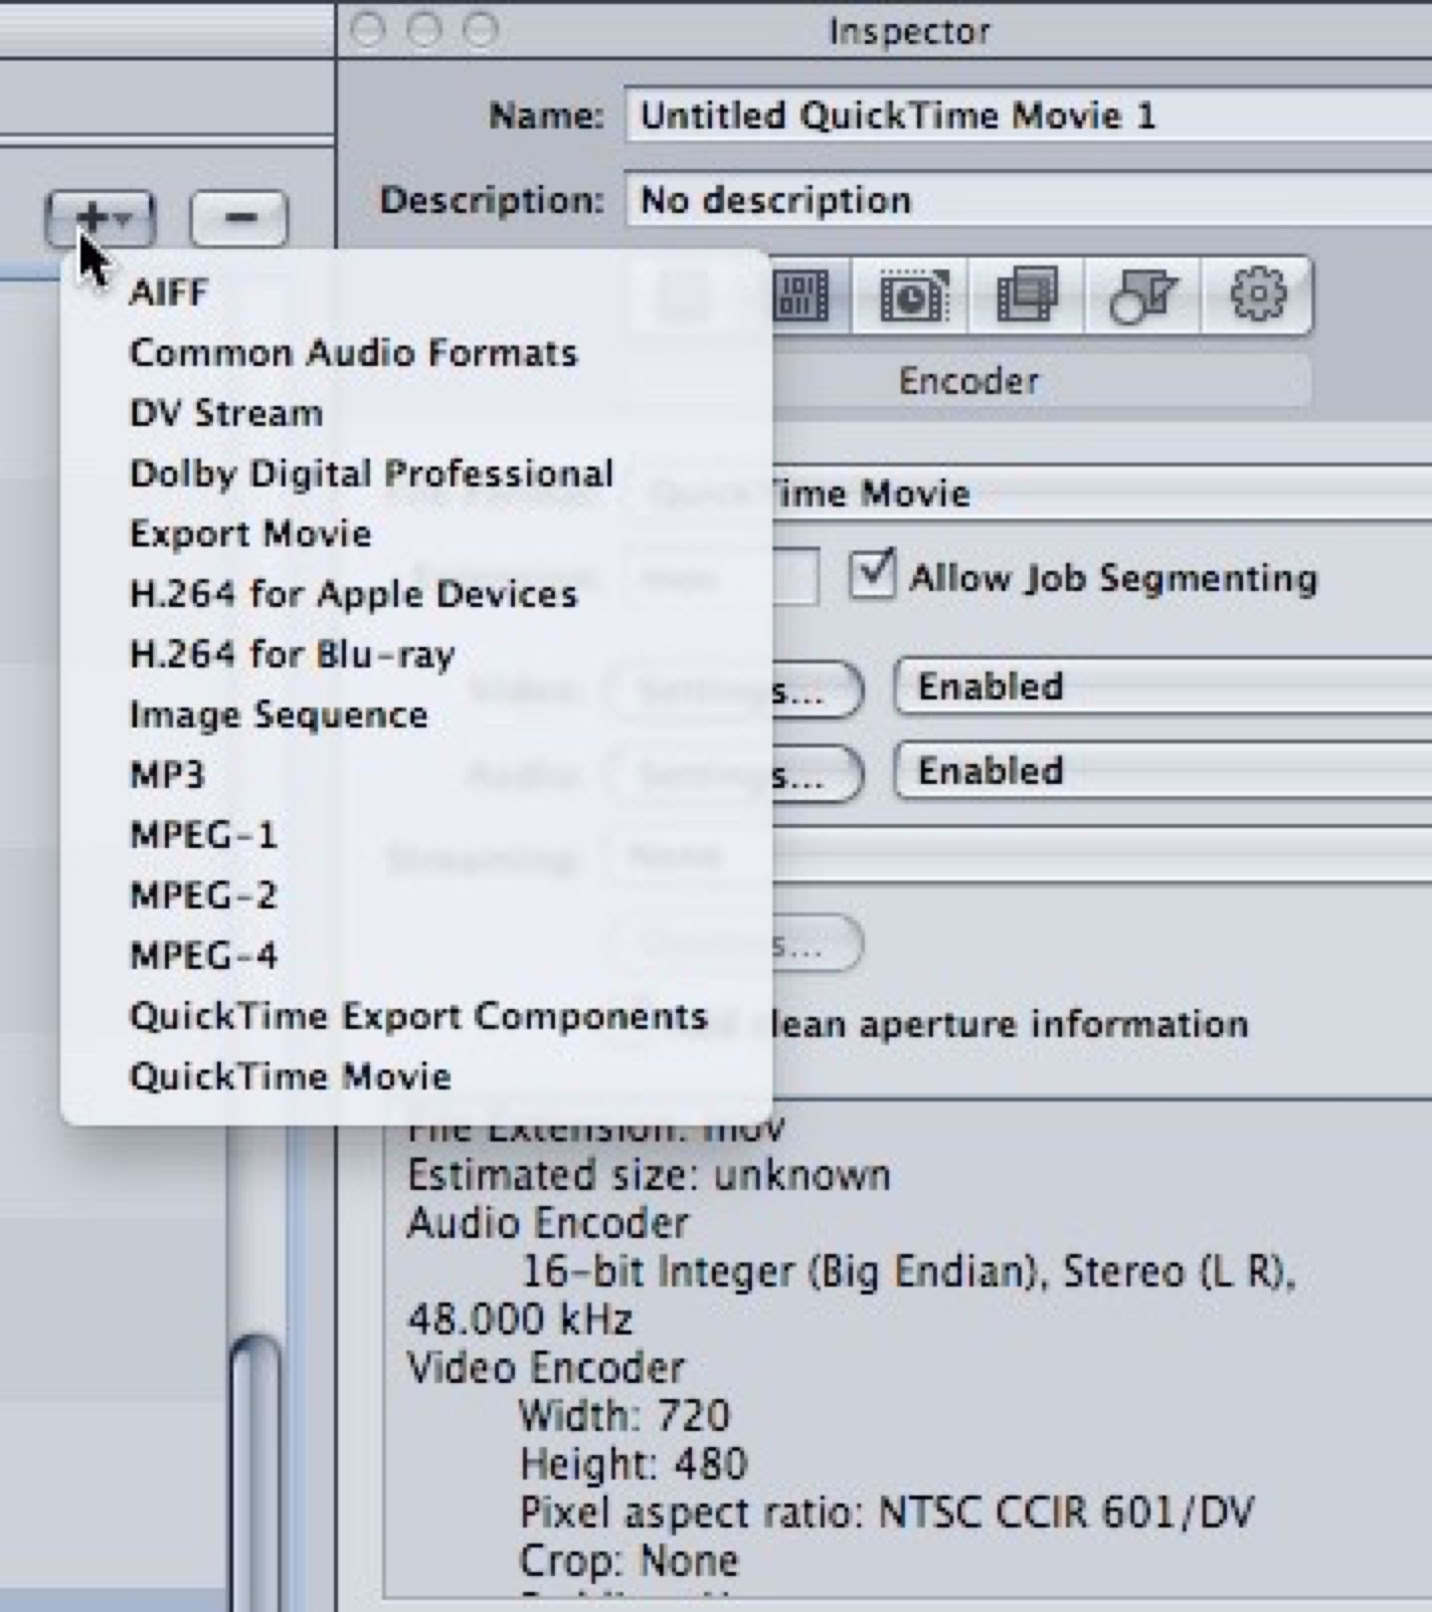1432x1612 pixels.
Task: Click the add setting plus button
Action: [x=99, y=218]
